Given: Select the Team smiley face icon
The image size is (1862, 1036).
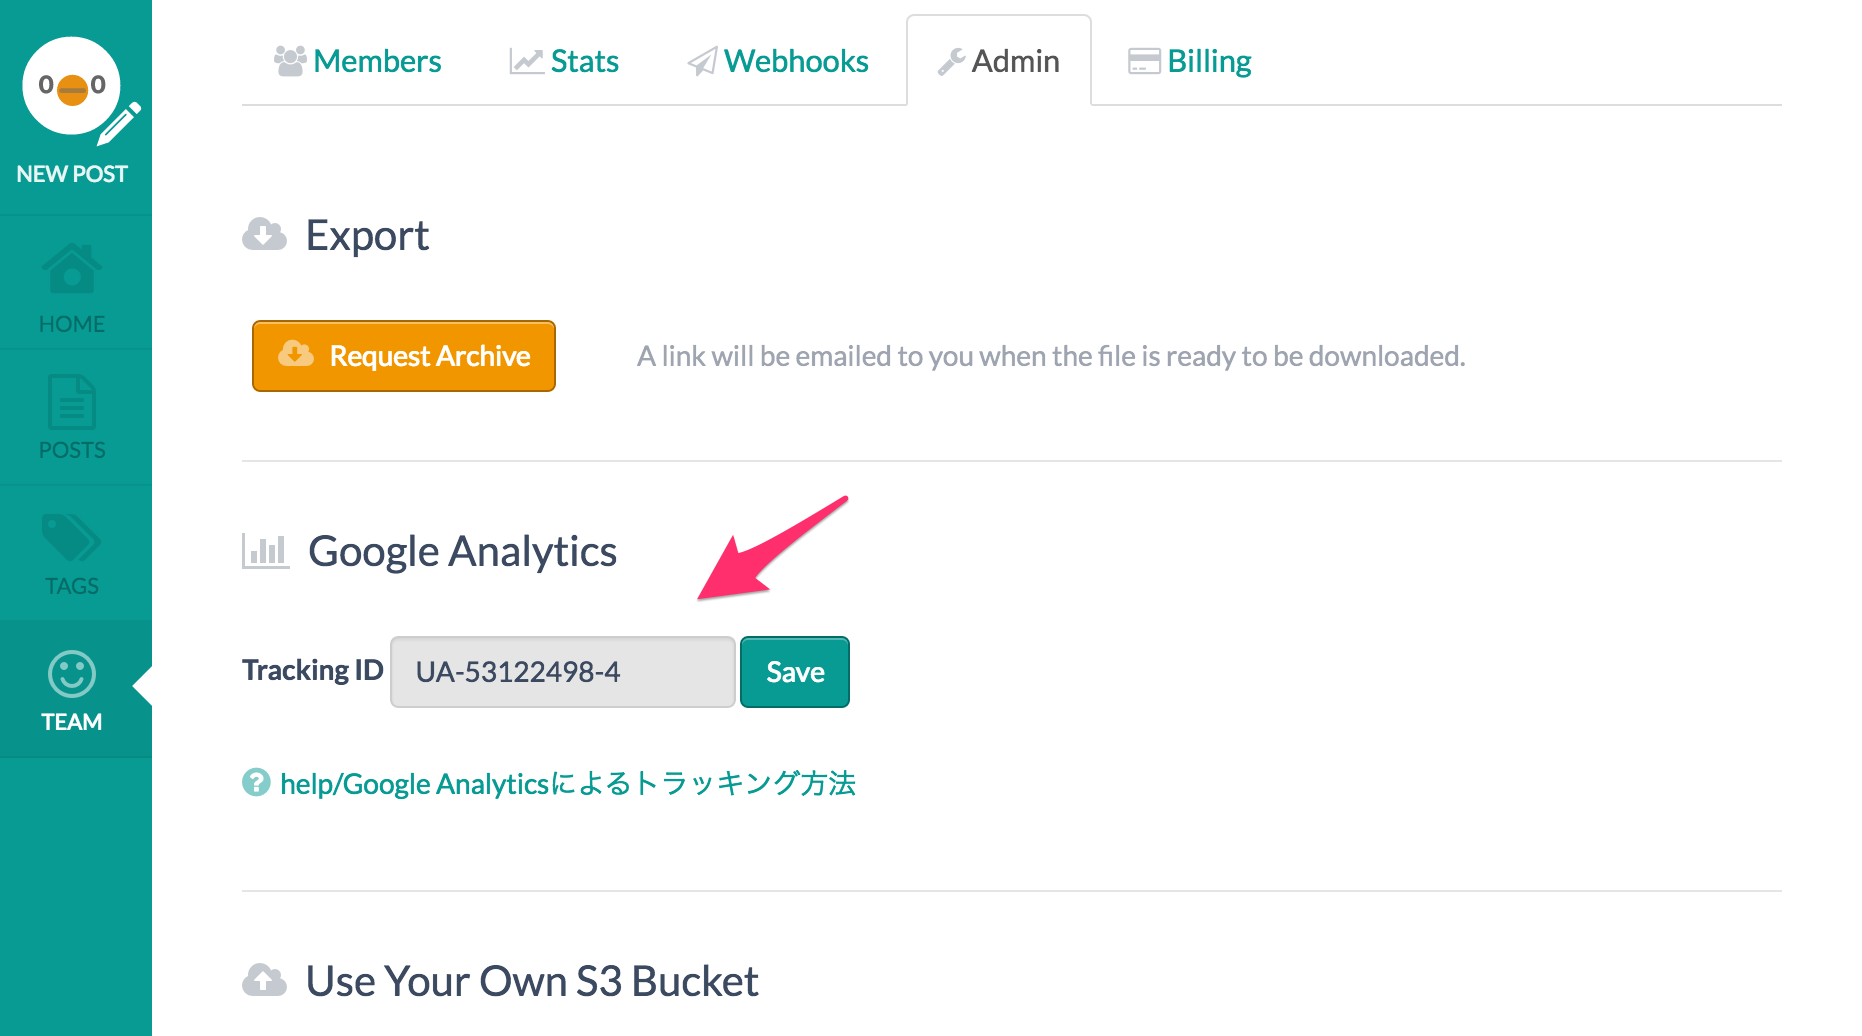Looking at the screenshot, I should pos(72,674).
